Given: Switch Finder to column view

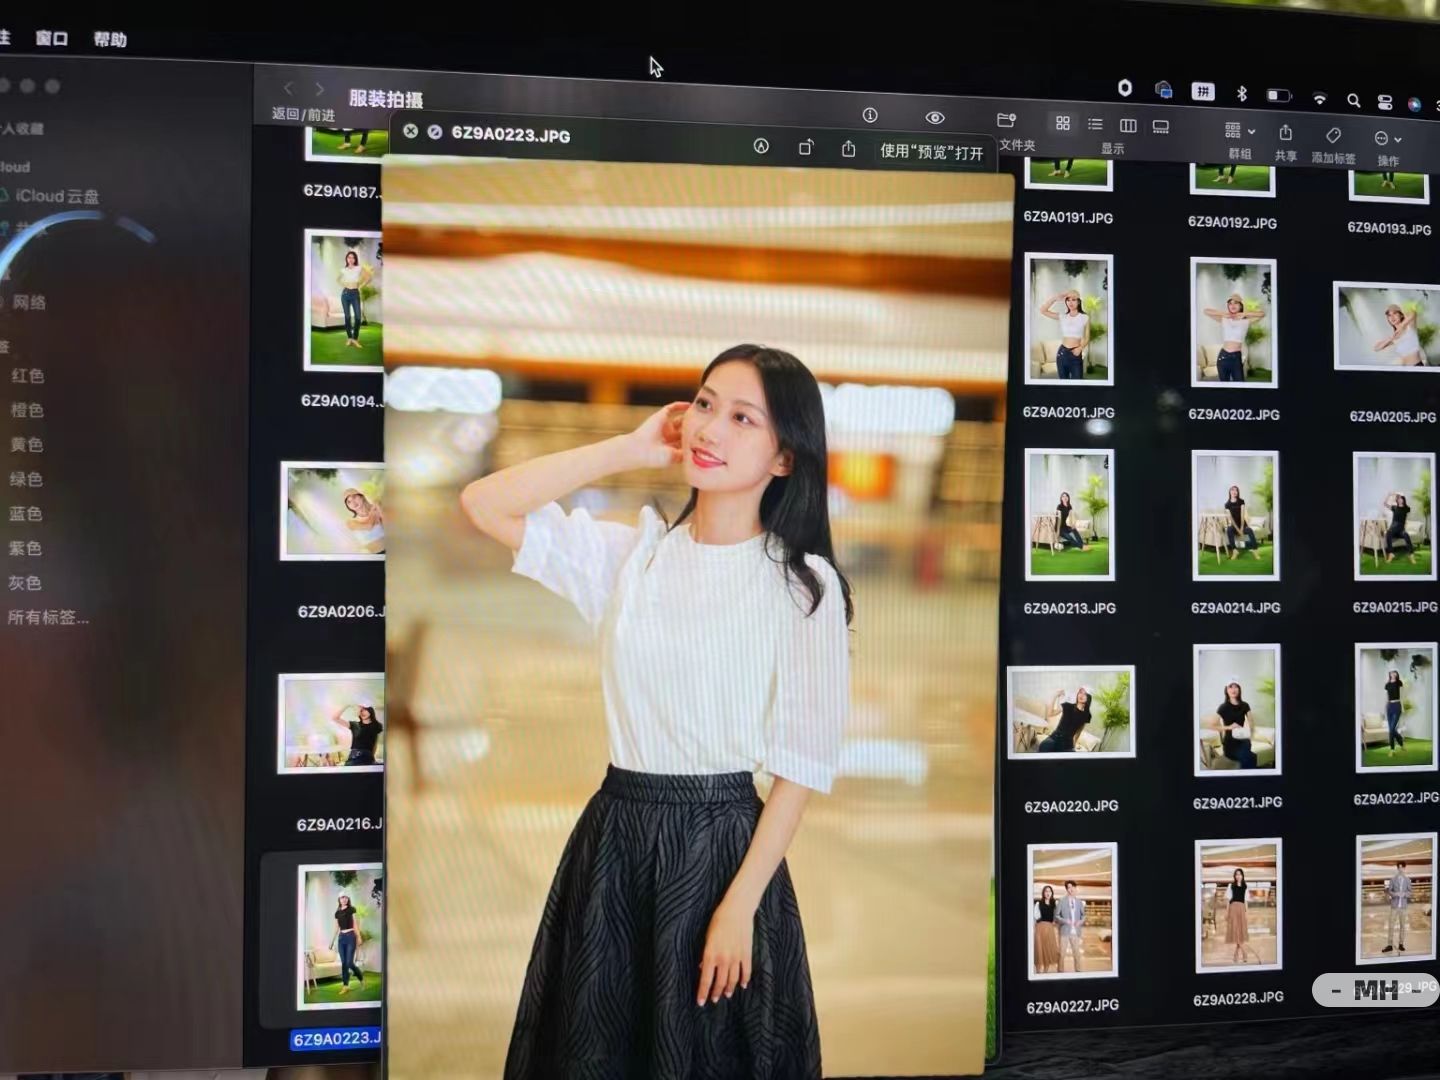Looking at the screenshot, I should (1128, 125).
